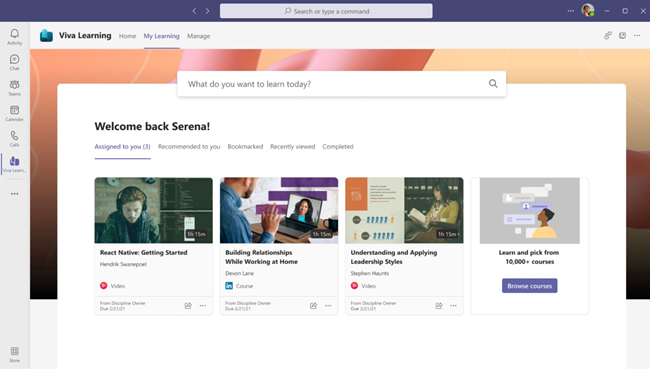This screenshot has height=369, width=650.
Task: Show Recommended to you tab
Action: pos(189,146)
